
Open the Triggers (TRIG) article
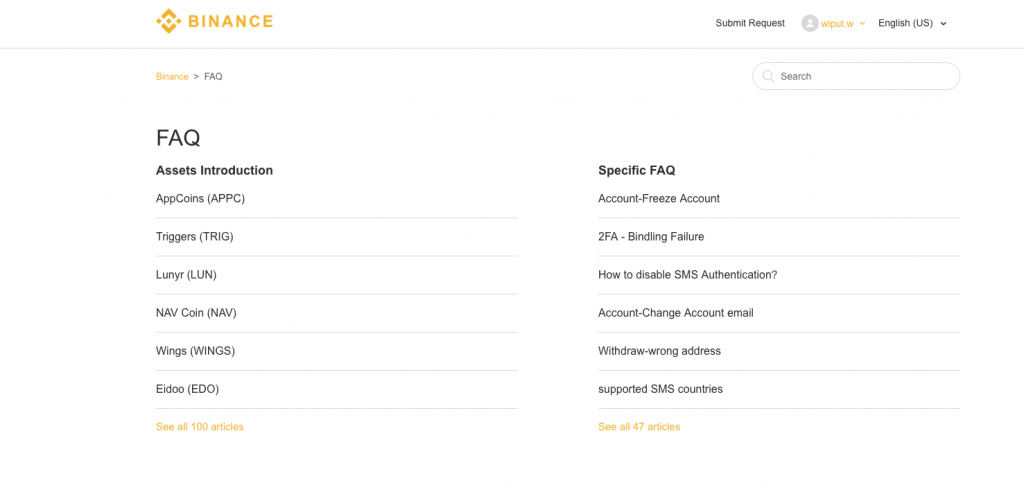[x=194, y=237]
